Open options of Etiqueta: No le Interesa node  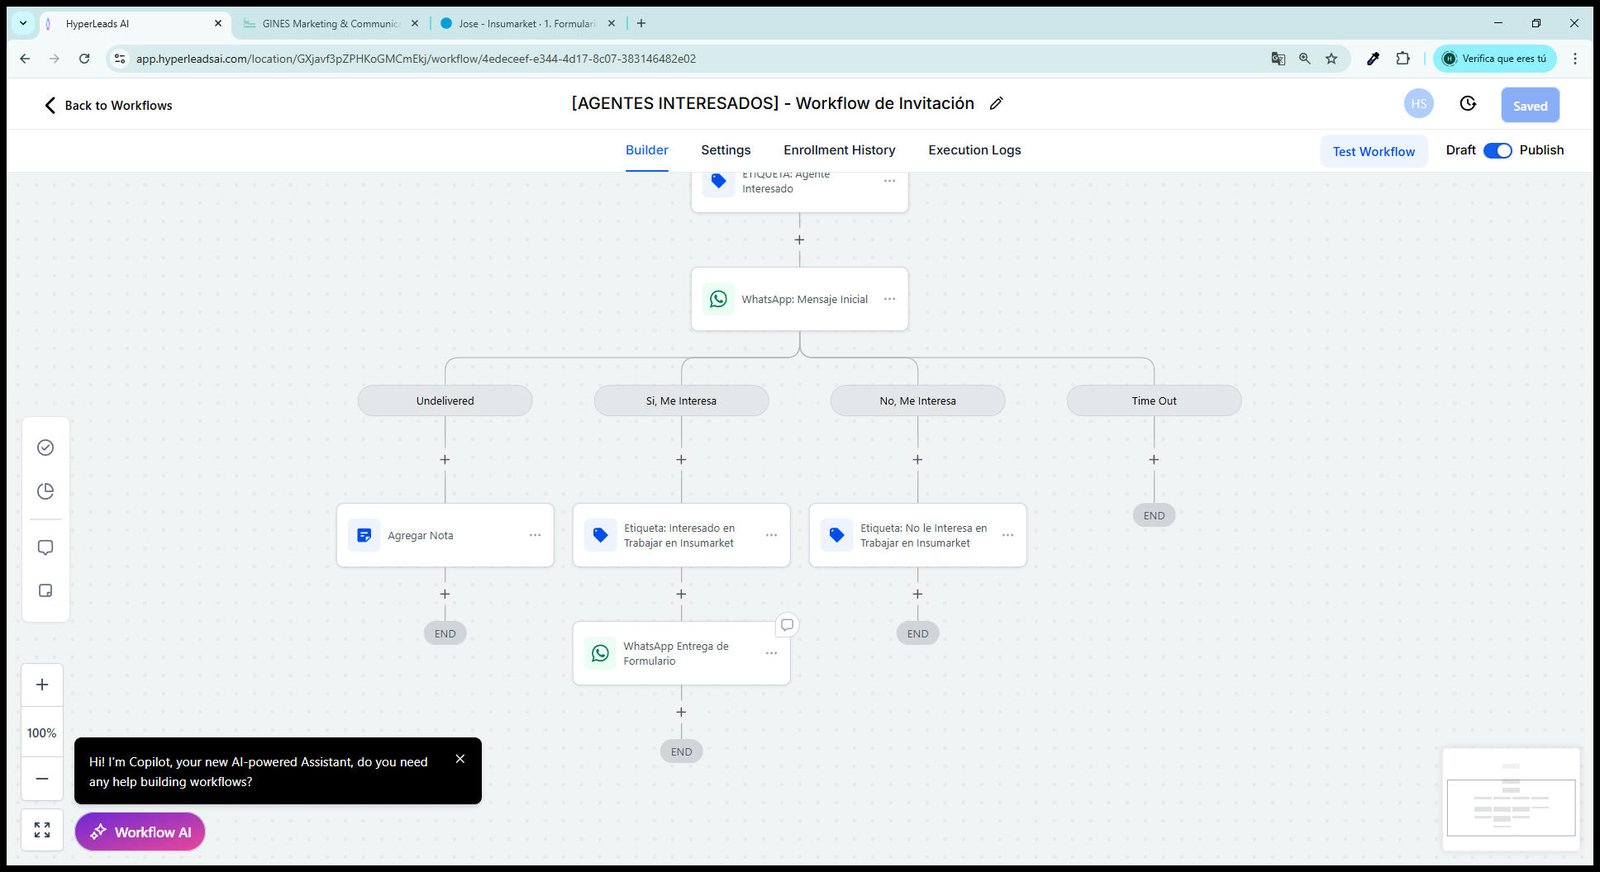coord(1007,535)
